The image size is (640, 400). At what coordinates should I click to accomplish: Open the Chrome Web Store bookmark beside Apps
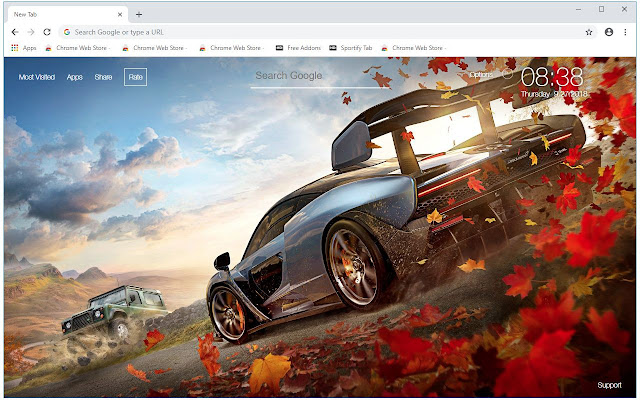coord(77,48)
